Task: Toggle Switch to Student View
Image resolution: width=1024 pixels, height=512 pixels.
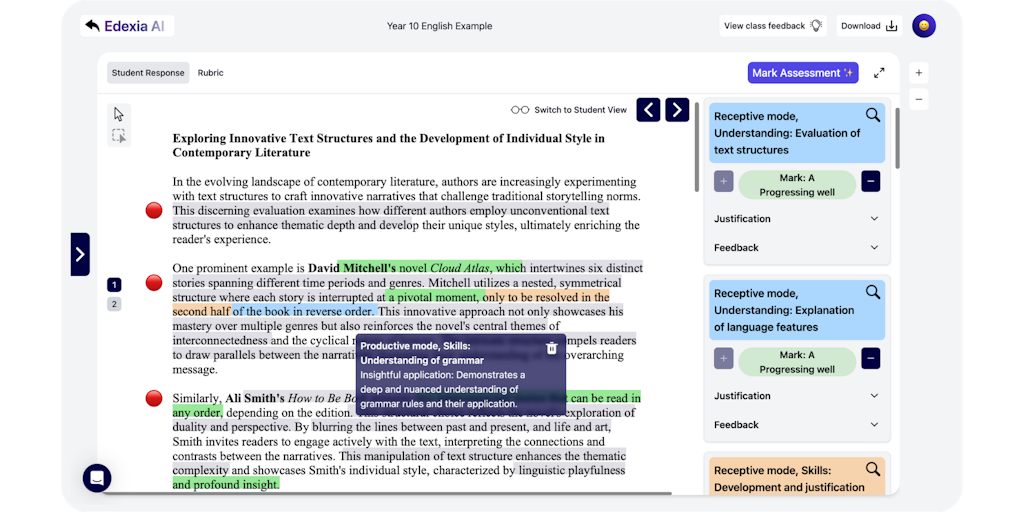Action: (x=568, y=110)
